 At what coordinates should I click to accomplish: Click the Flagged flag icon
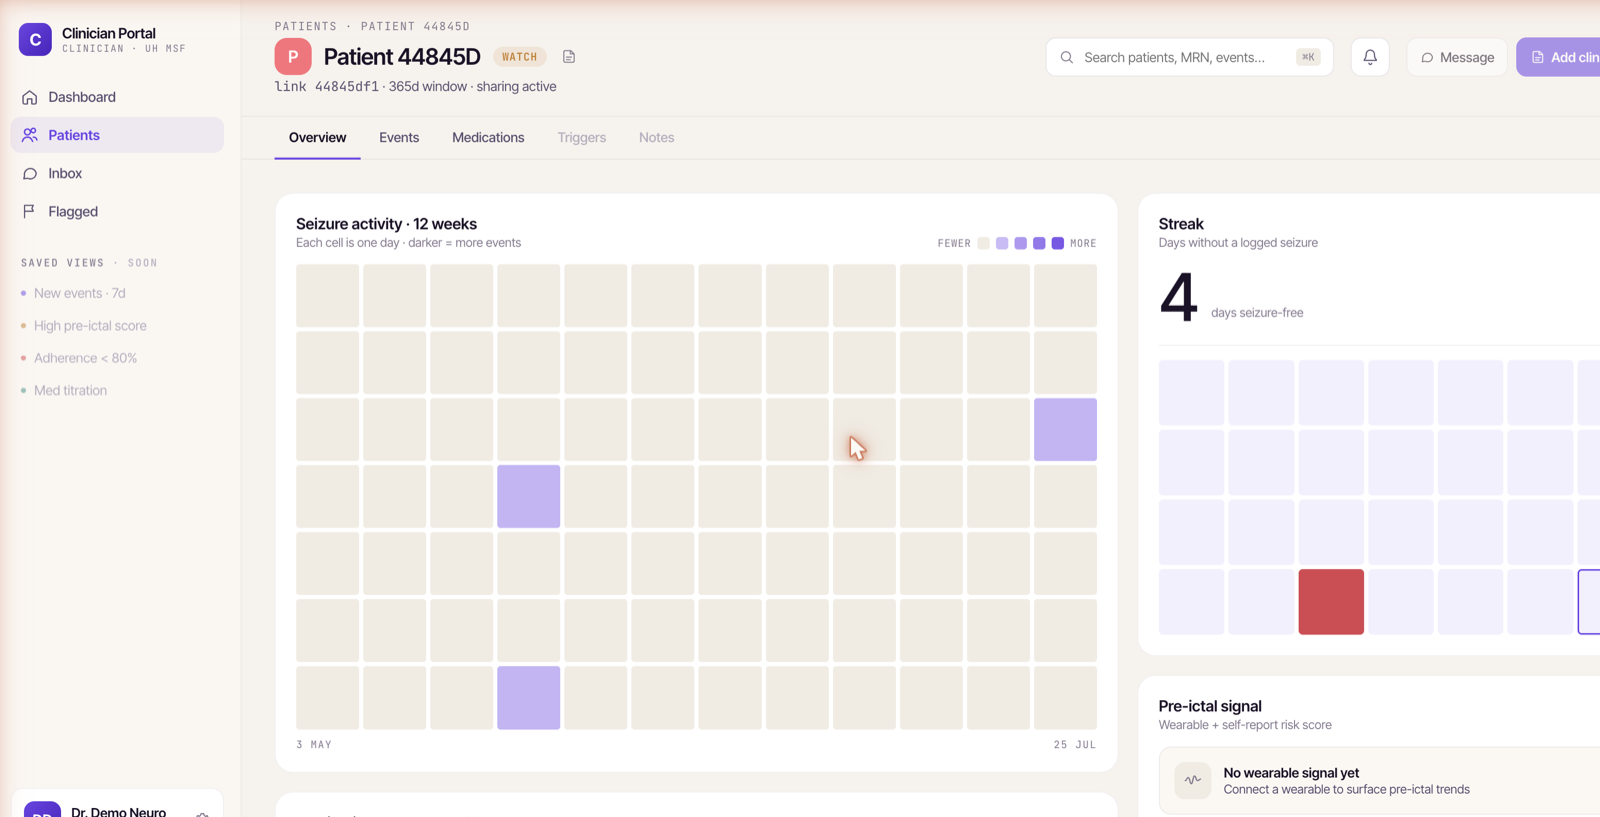tap(29, 211)
